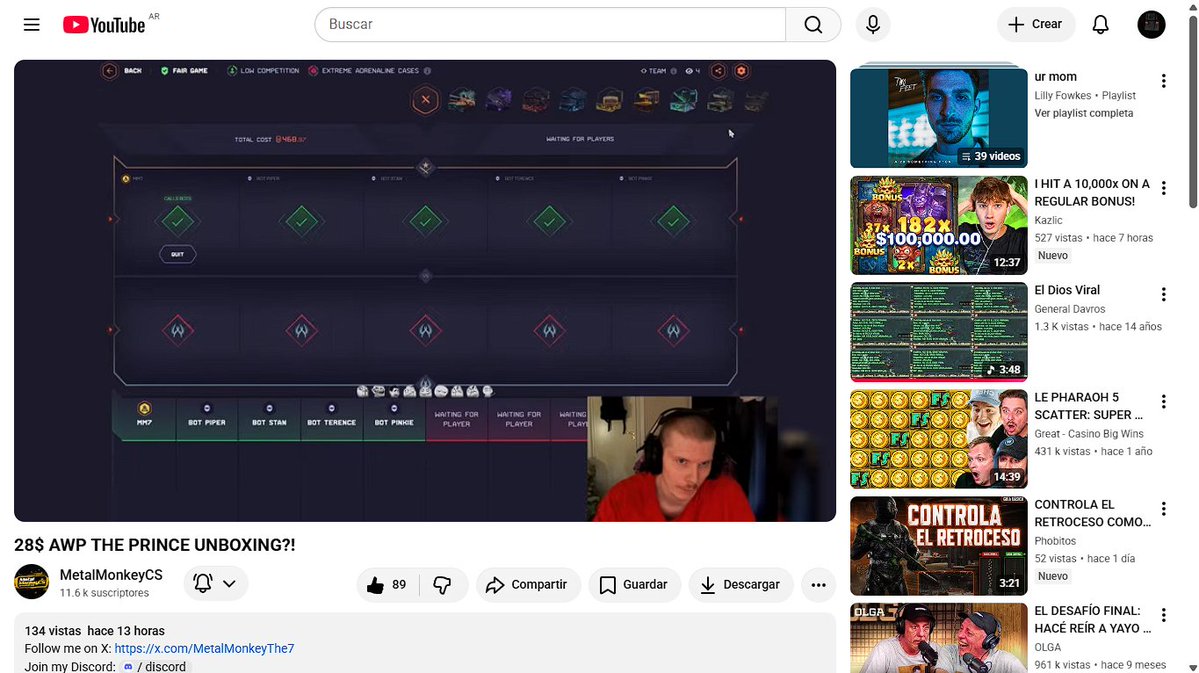Viewport: 1199px width, 673px height.
Task: Open options menu for 'ur mom' playlist
Action: (1163, 81)
